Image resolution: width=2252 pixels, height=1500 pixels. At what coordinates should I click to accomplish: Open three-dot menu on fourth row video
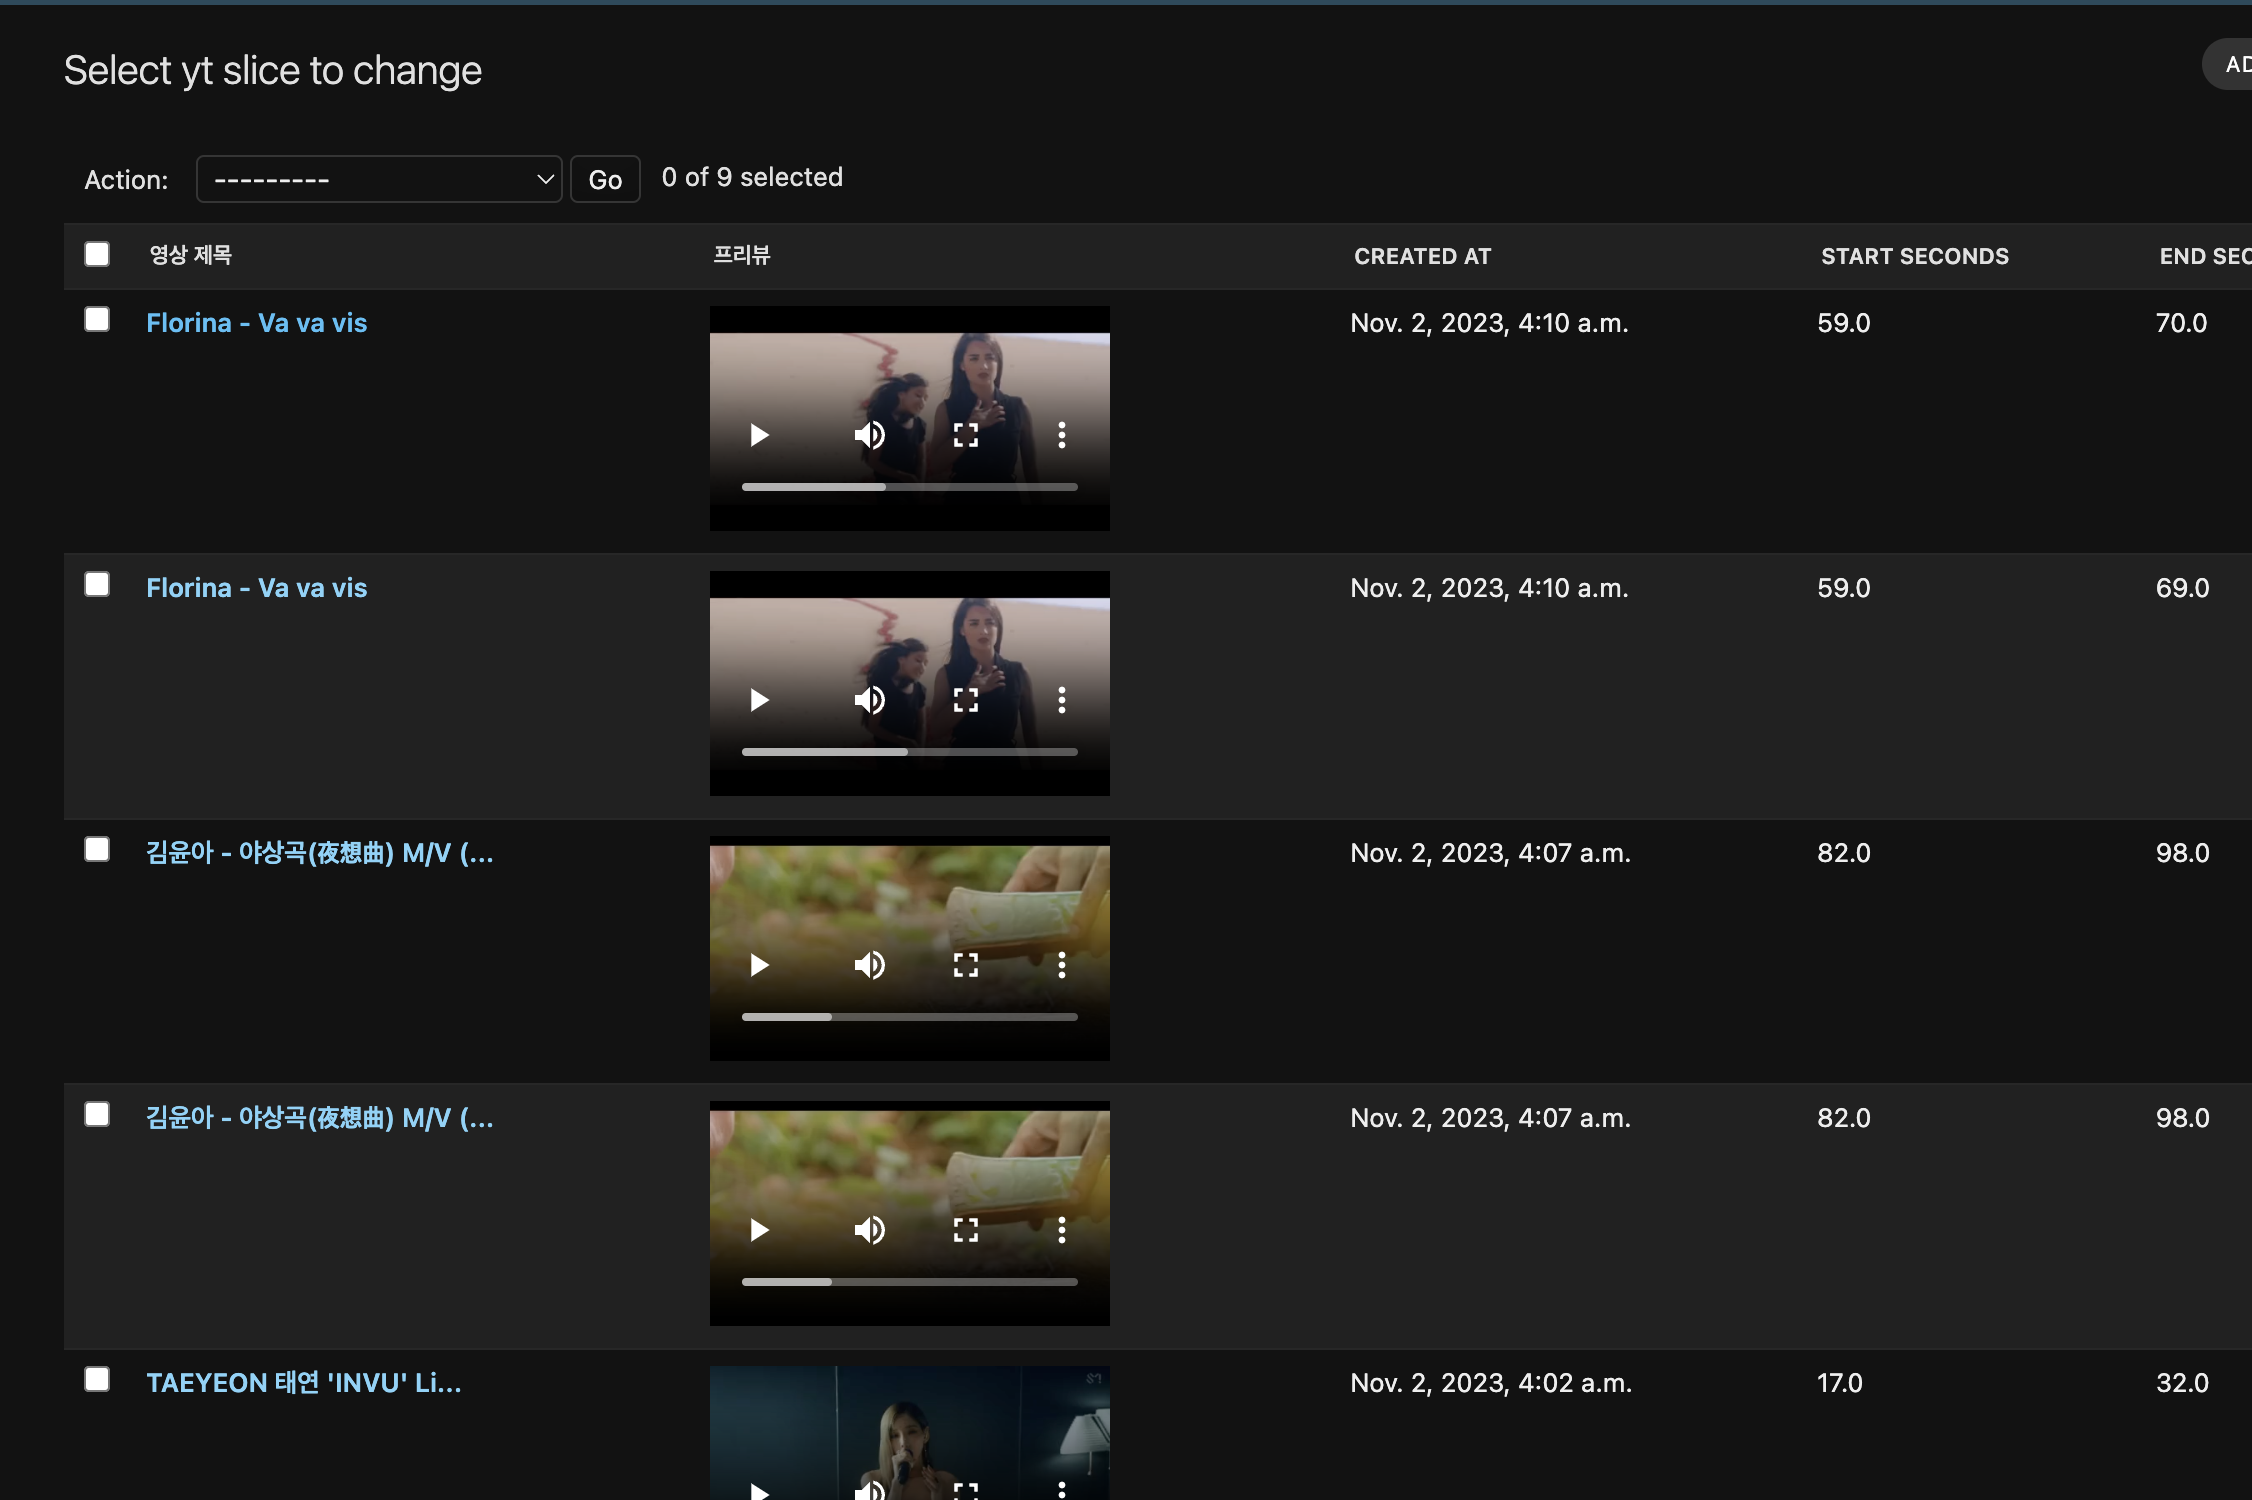(1061, 1230)
